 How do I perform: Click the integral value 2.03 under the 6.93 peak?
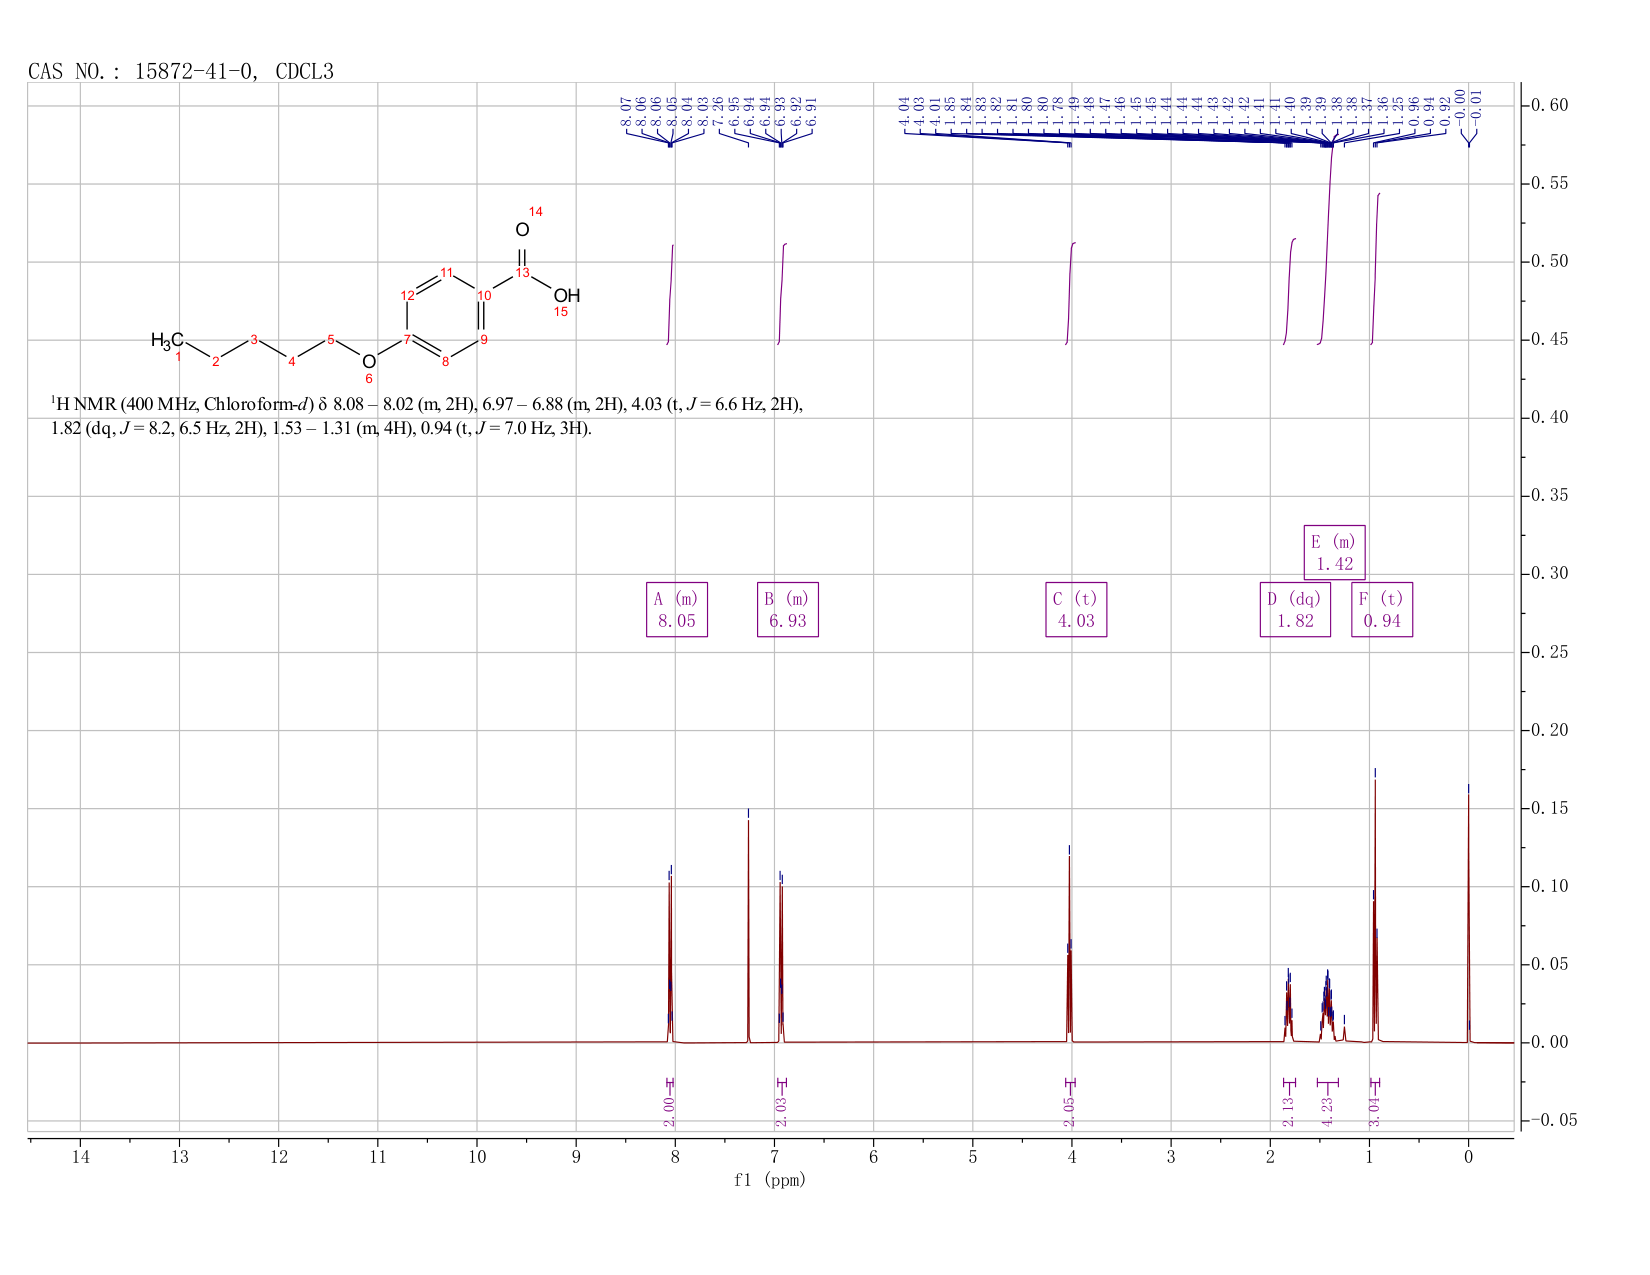(781, 1111)
